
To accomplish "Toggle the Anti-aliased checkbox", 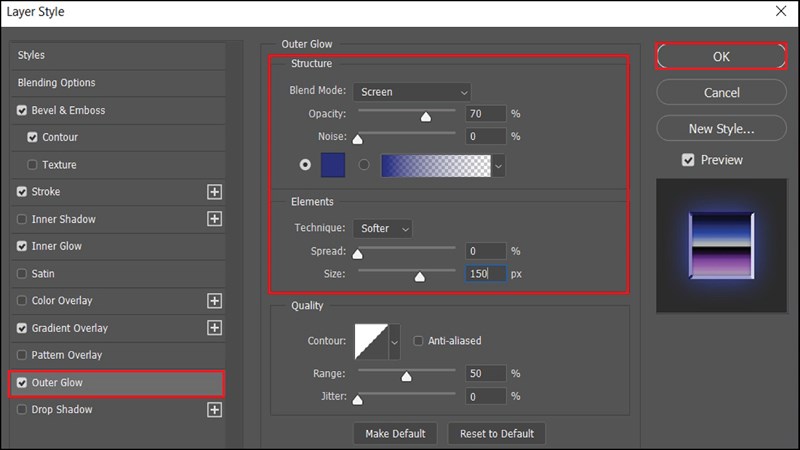I will pyautogui.click(x=418, y=341).
